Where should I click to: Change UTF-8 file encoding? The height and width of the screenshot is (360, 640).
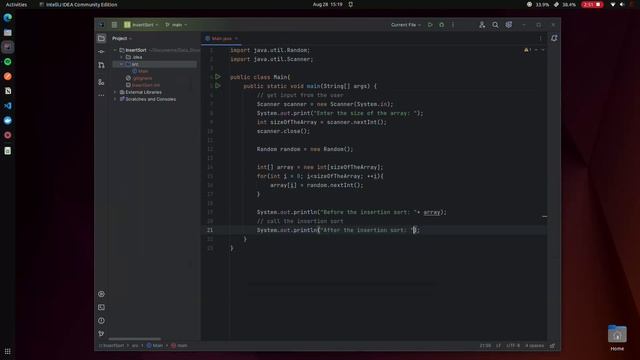tap(513, 345)
